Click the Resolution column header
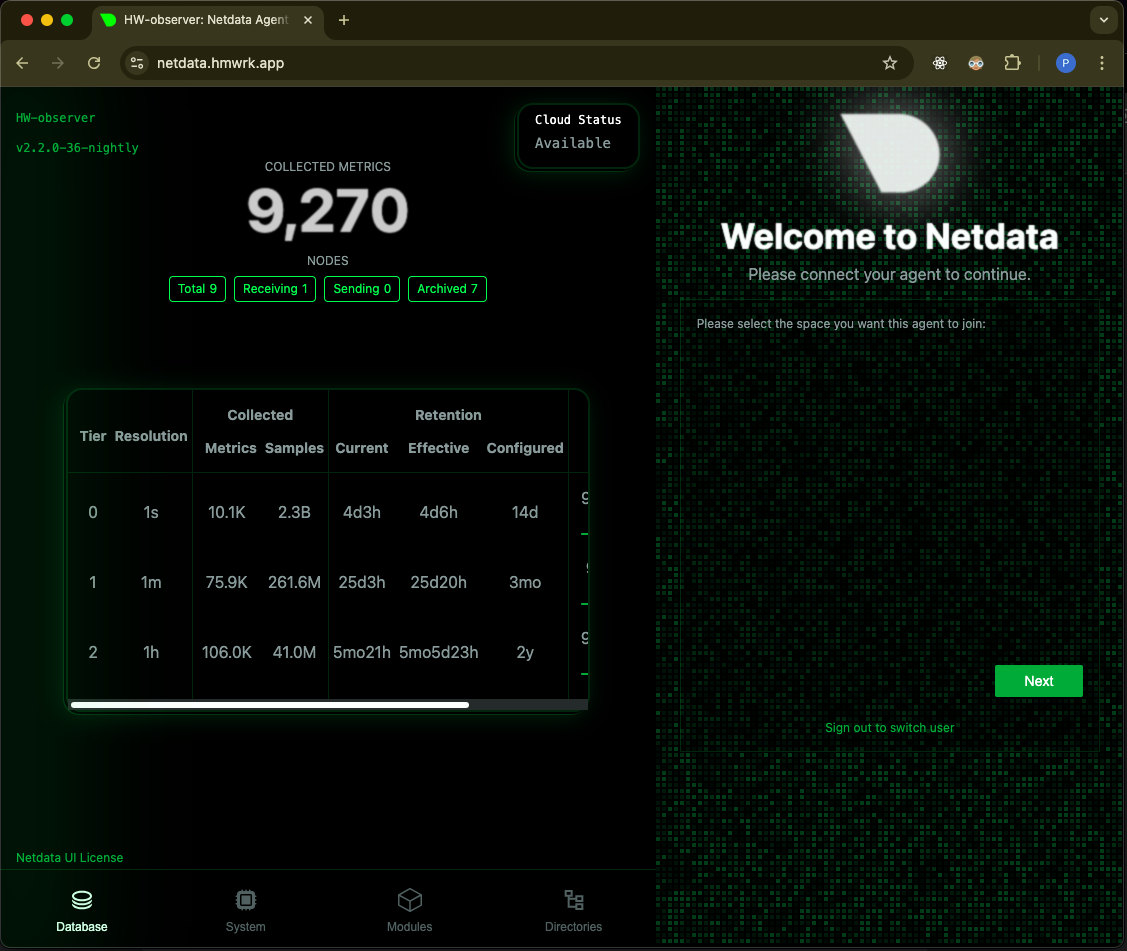Image resolution: width=1127 pixels, height=951 pixels. point(151,436)
